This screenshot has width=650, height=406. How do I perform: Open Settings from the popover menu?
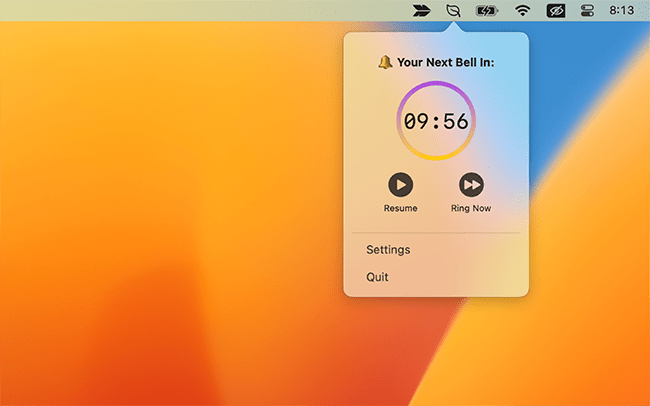tap(388, 250)
